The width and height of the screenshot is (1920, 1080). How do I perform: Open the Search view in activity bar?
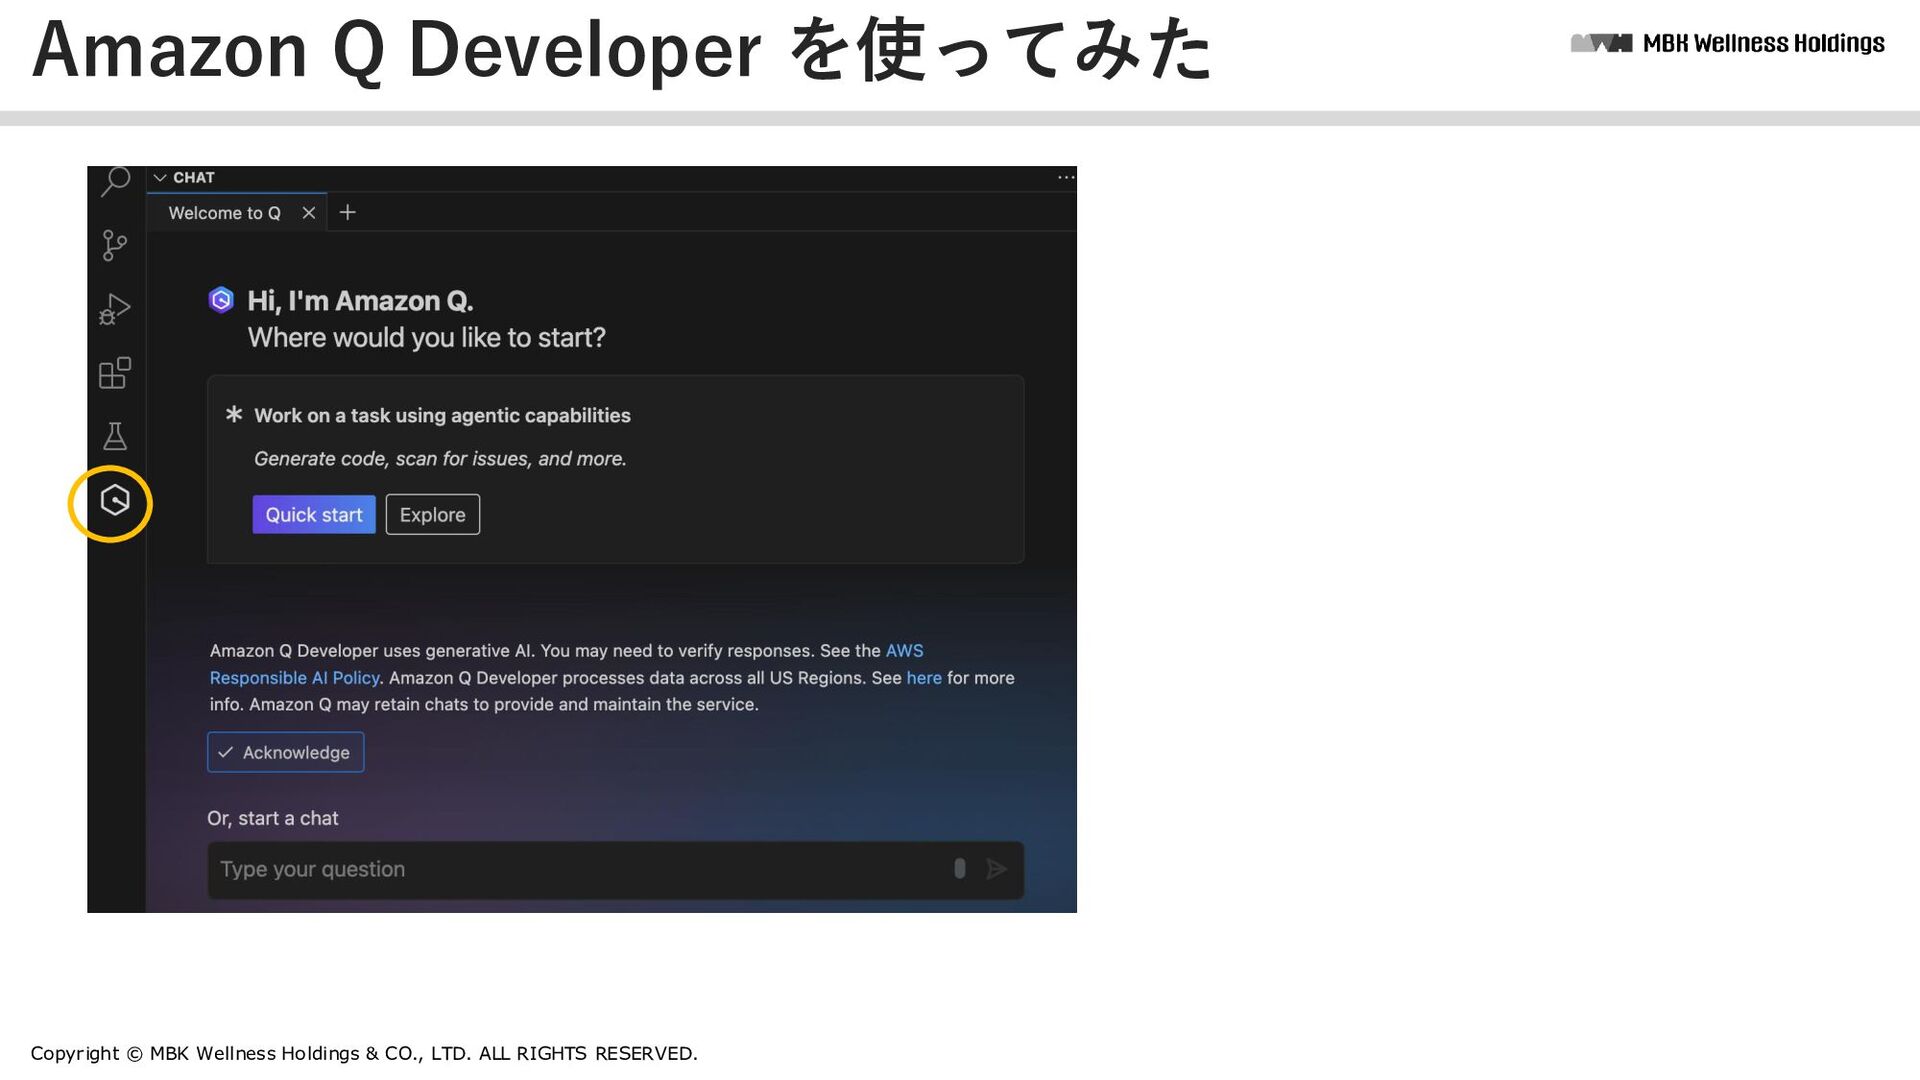point(116,182)
